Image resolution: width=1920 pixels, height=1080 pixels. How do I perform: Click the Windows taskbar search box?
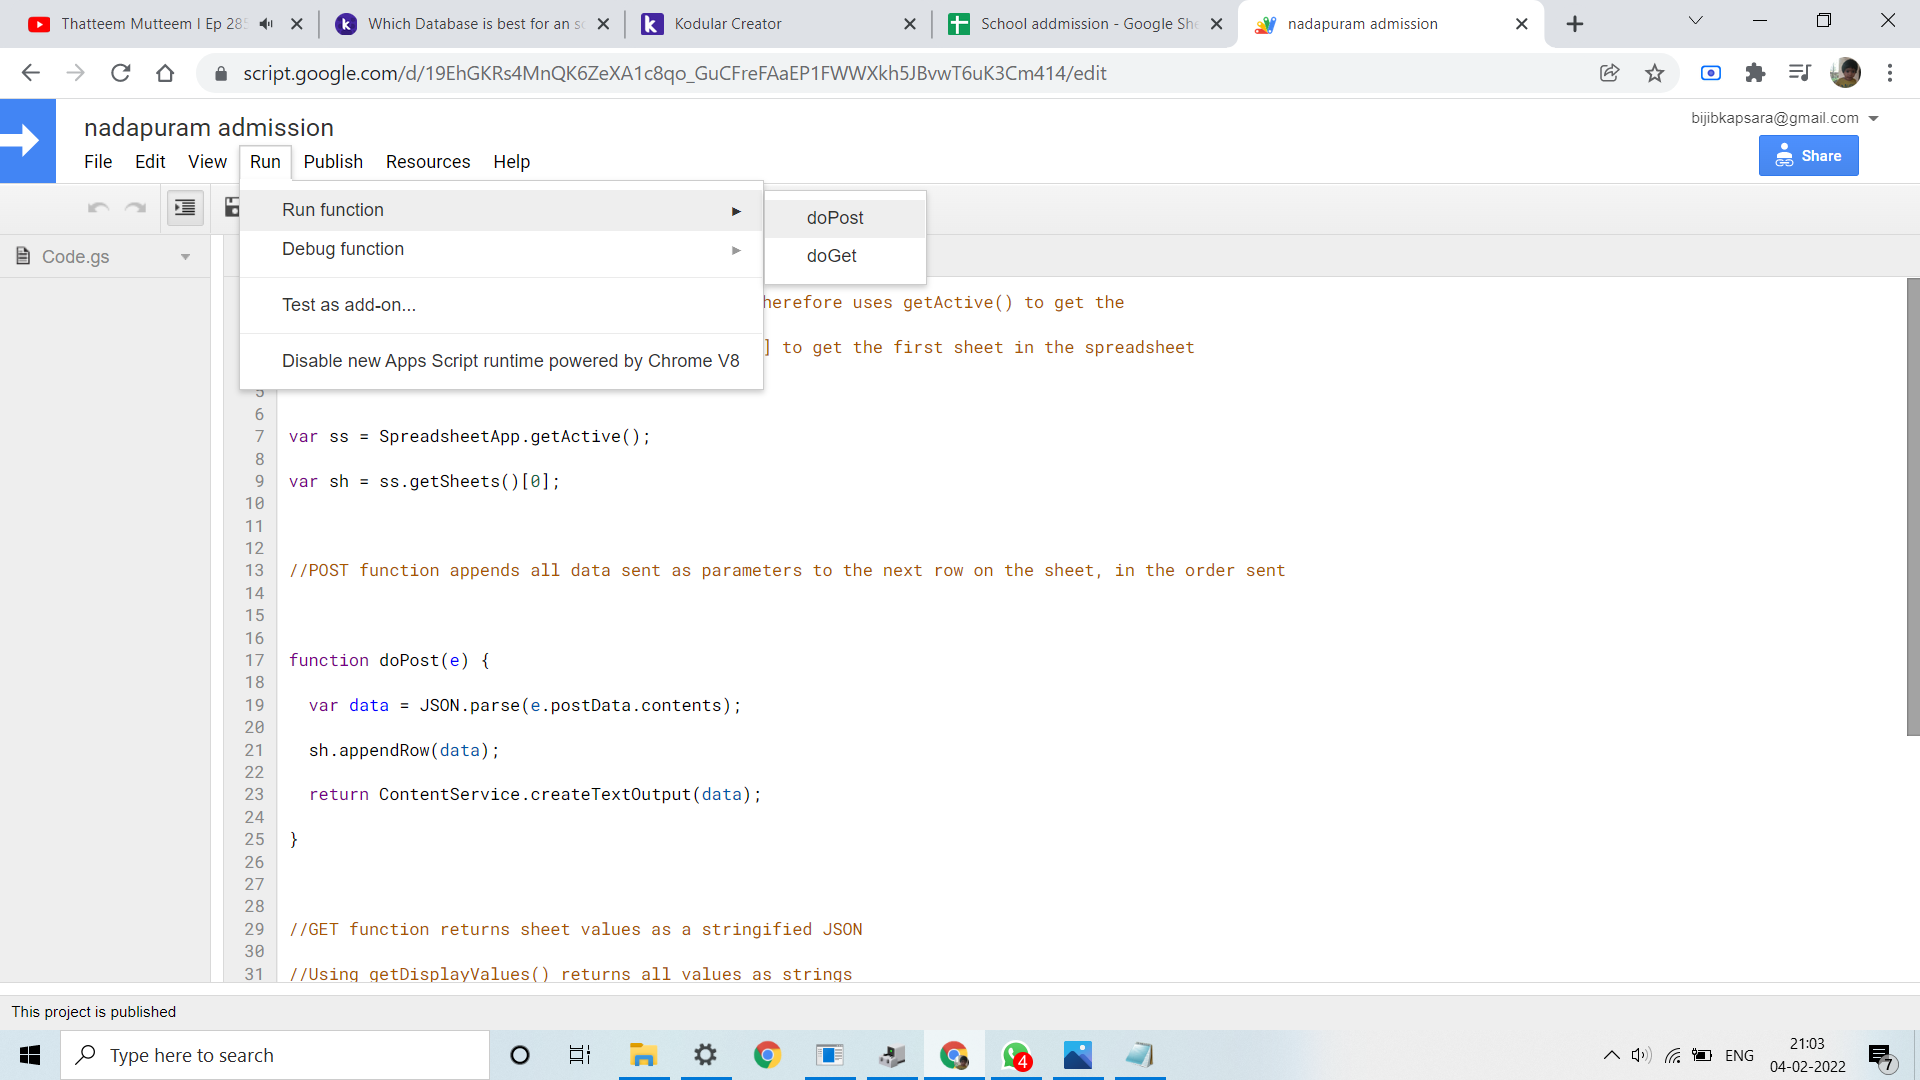pyautogui.click(x=275, y=1055)
